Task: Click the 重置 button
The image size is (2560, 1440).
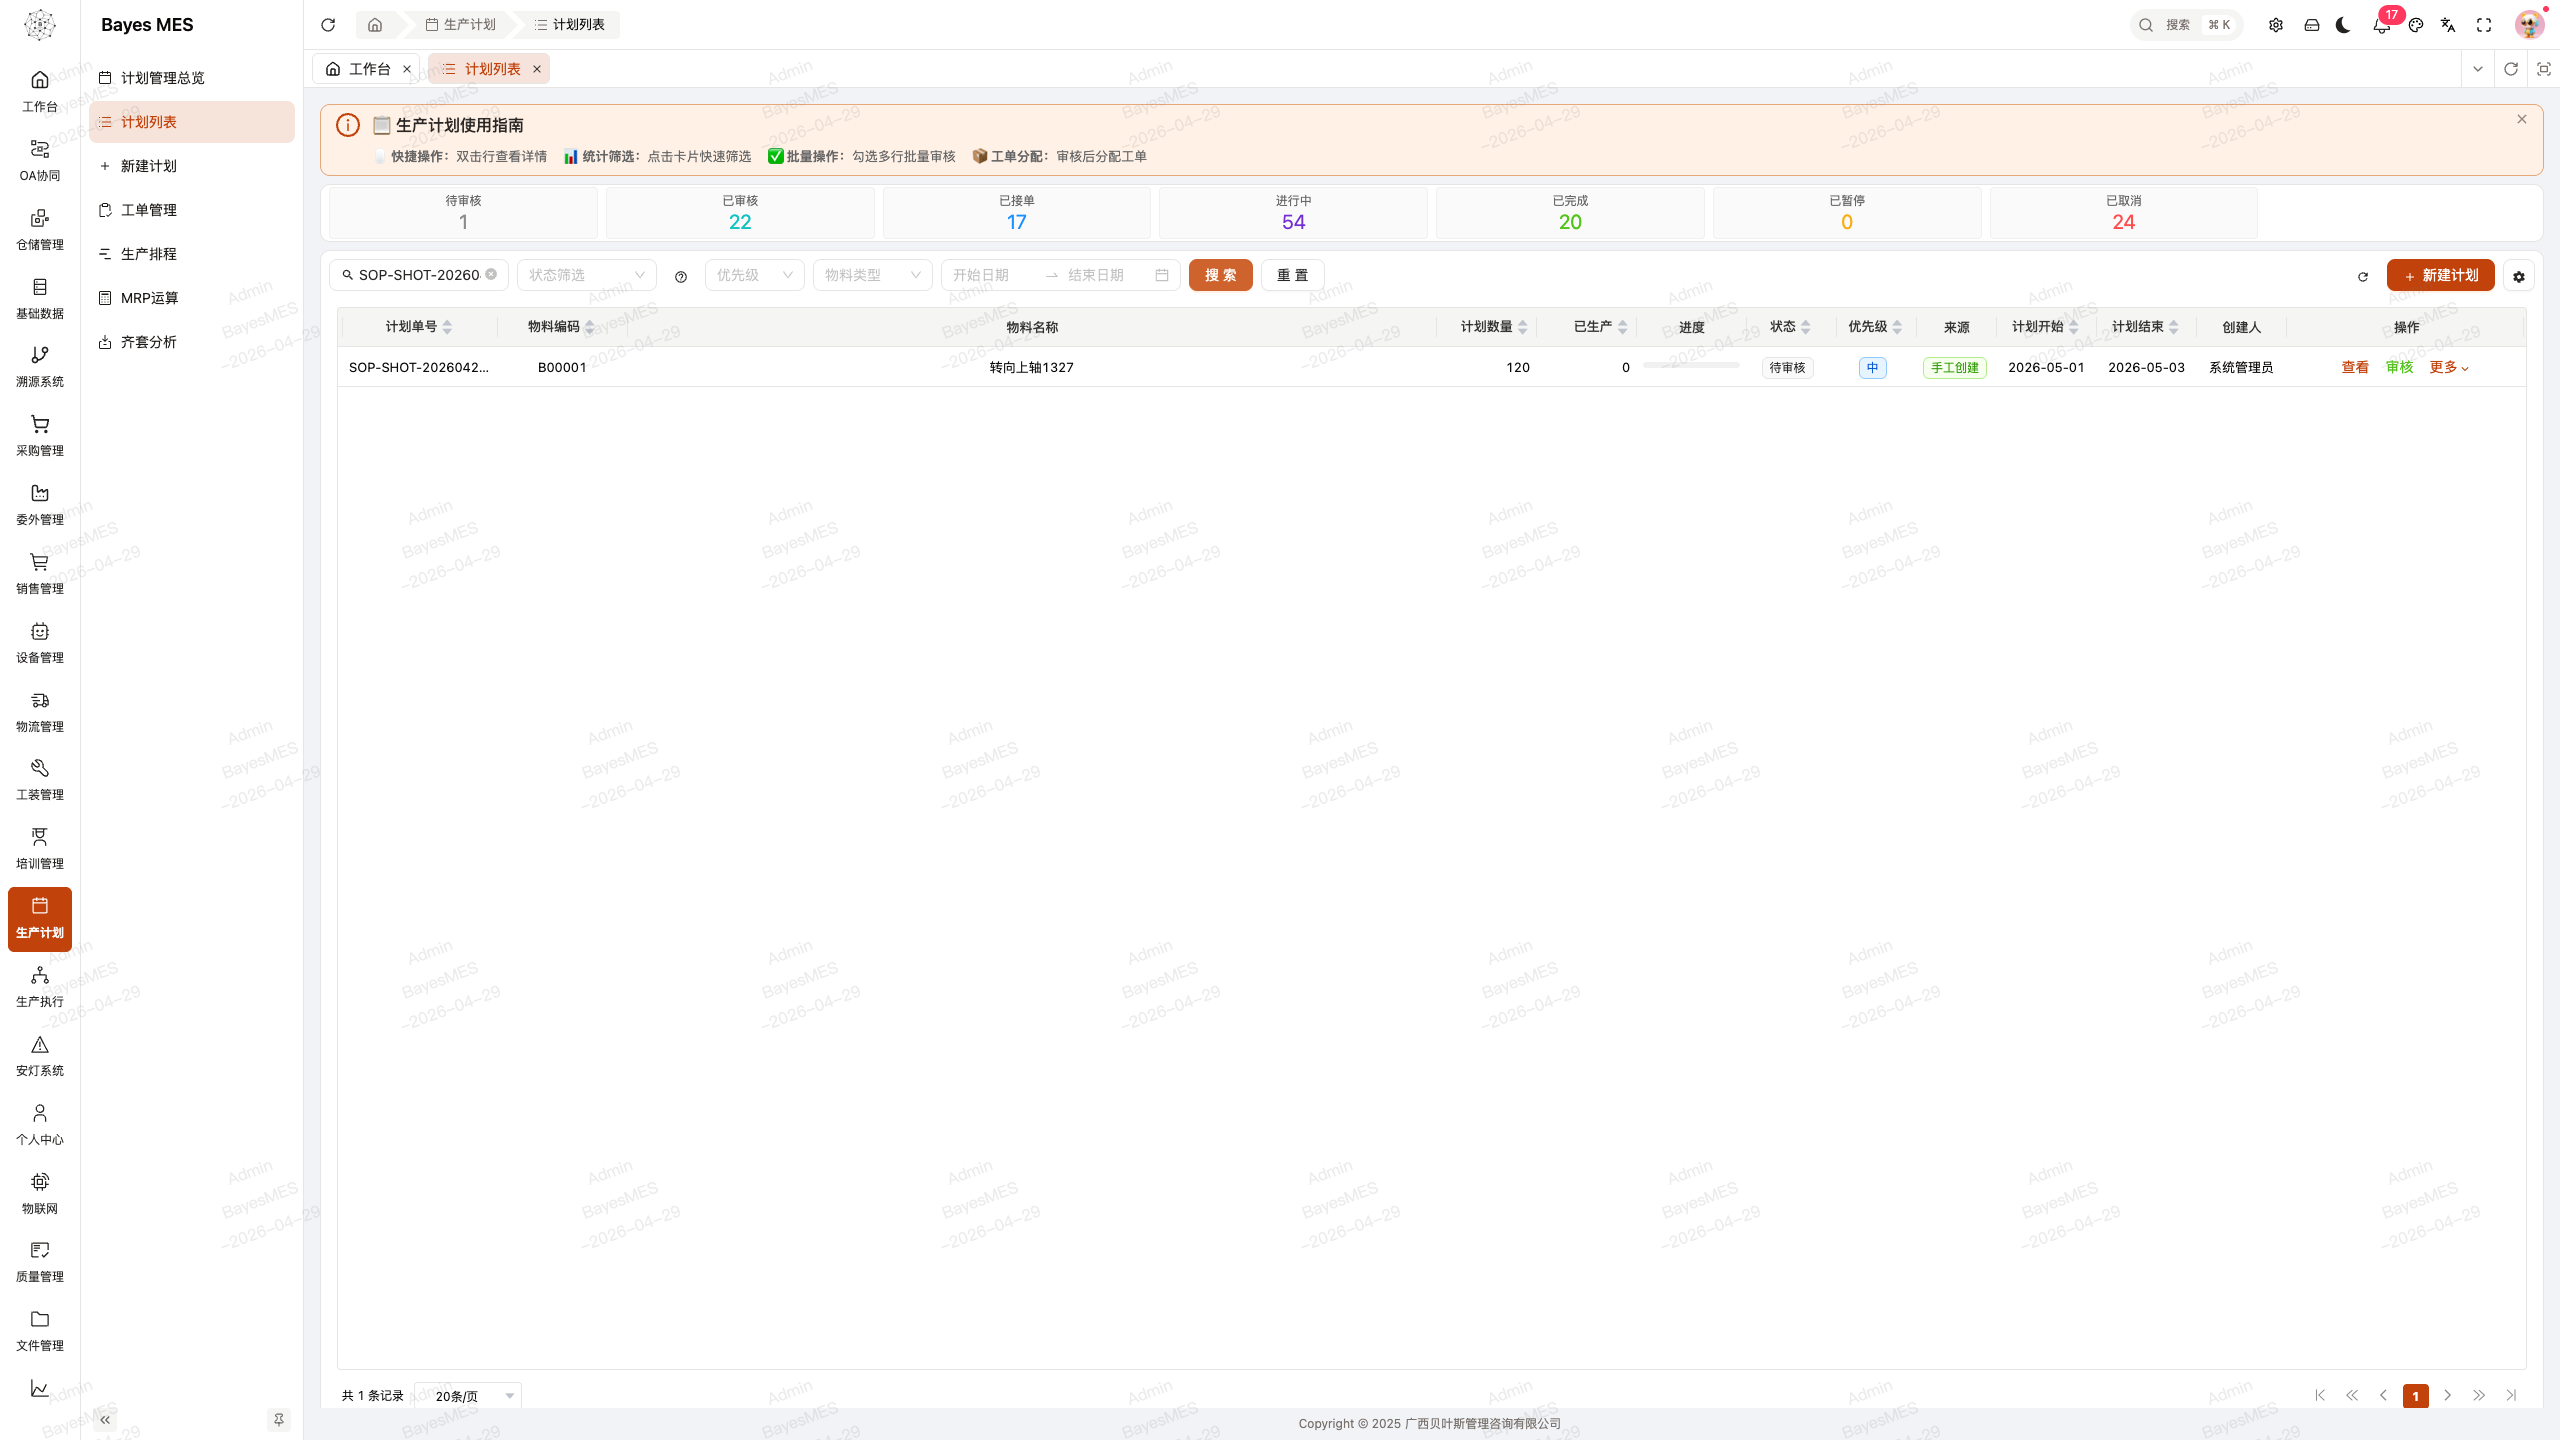Action: coord(1293,275)
